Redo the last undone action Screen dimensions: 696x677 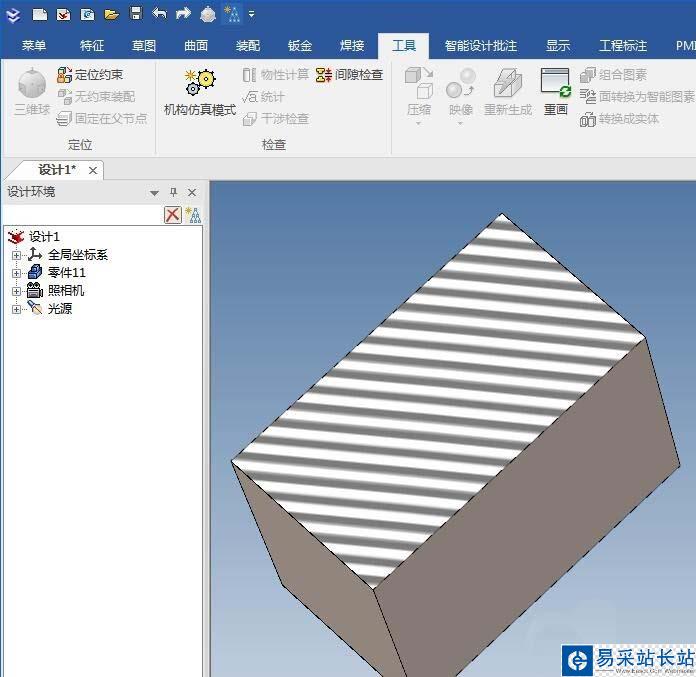(183, 14)
